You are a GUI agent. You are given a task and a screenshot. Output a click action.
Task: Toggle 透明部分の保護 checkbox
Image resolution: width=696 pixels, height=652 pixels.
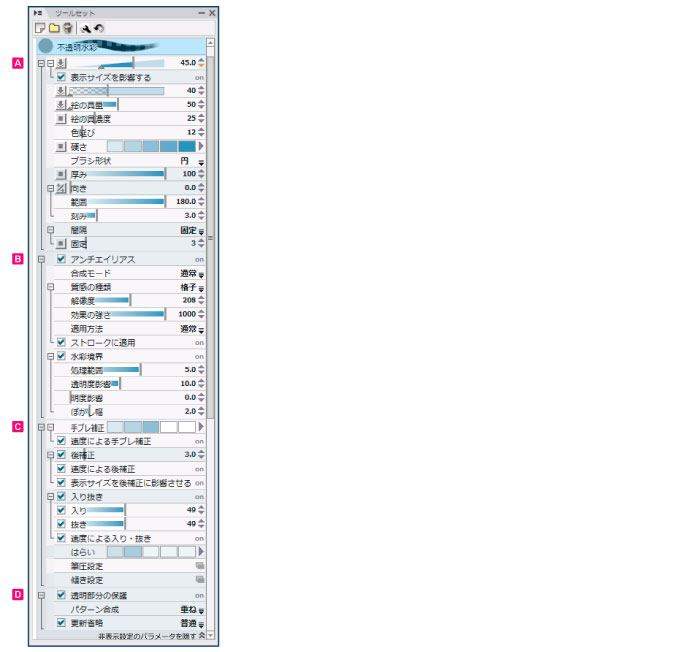tap(61, 595)
